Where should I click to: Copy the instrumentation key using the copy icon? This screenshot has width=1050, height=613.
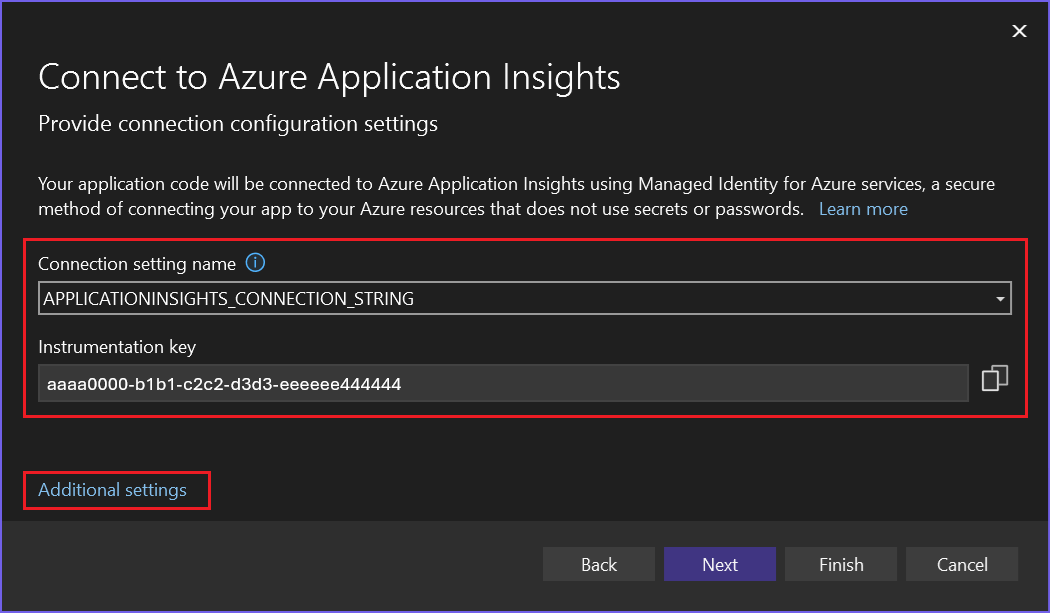click(x=995, y=378)
